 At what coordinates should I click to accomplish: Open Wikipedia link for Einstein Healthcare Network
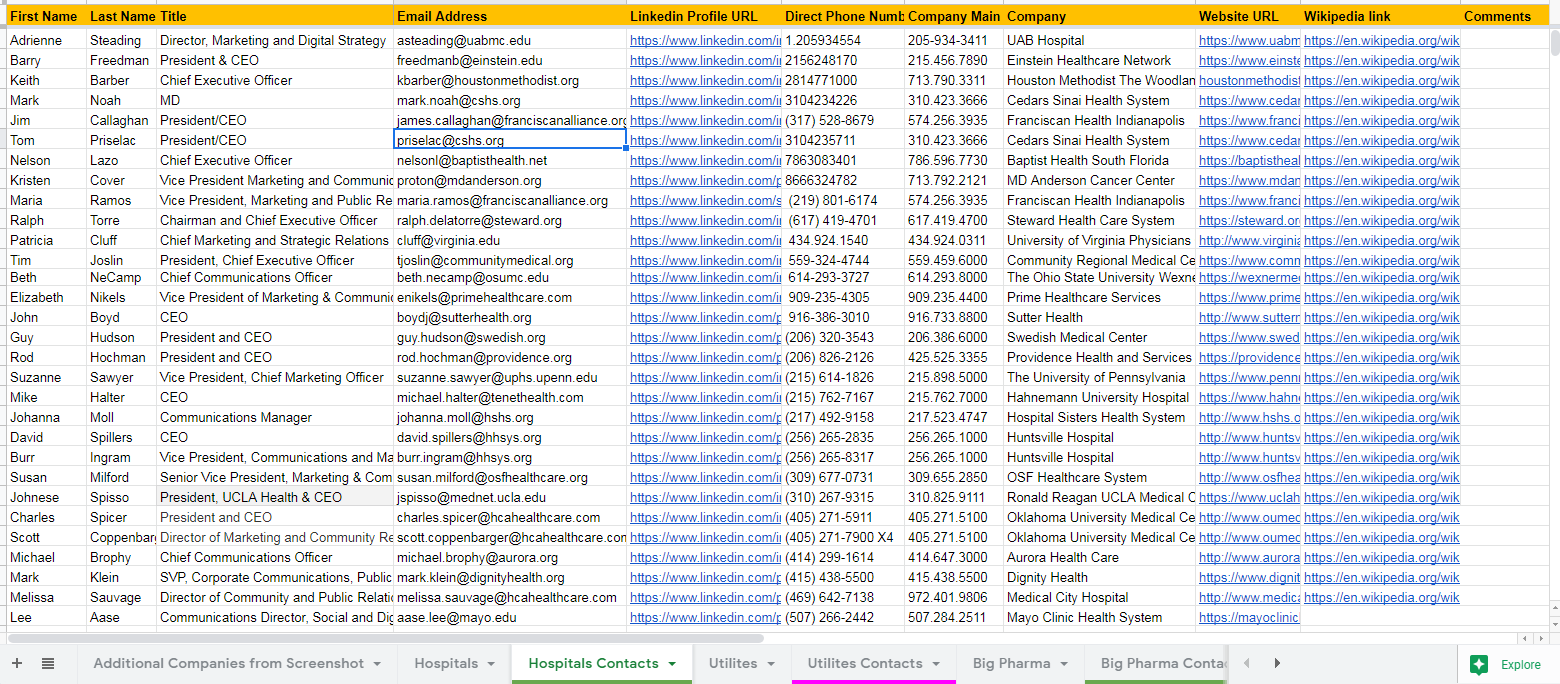[1381, 60]
